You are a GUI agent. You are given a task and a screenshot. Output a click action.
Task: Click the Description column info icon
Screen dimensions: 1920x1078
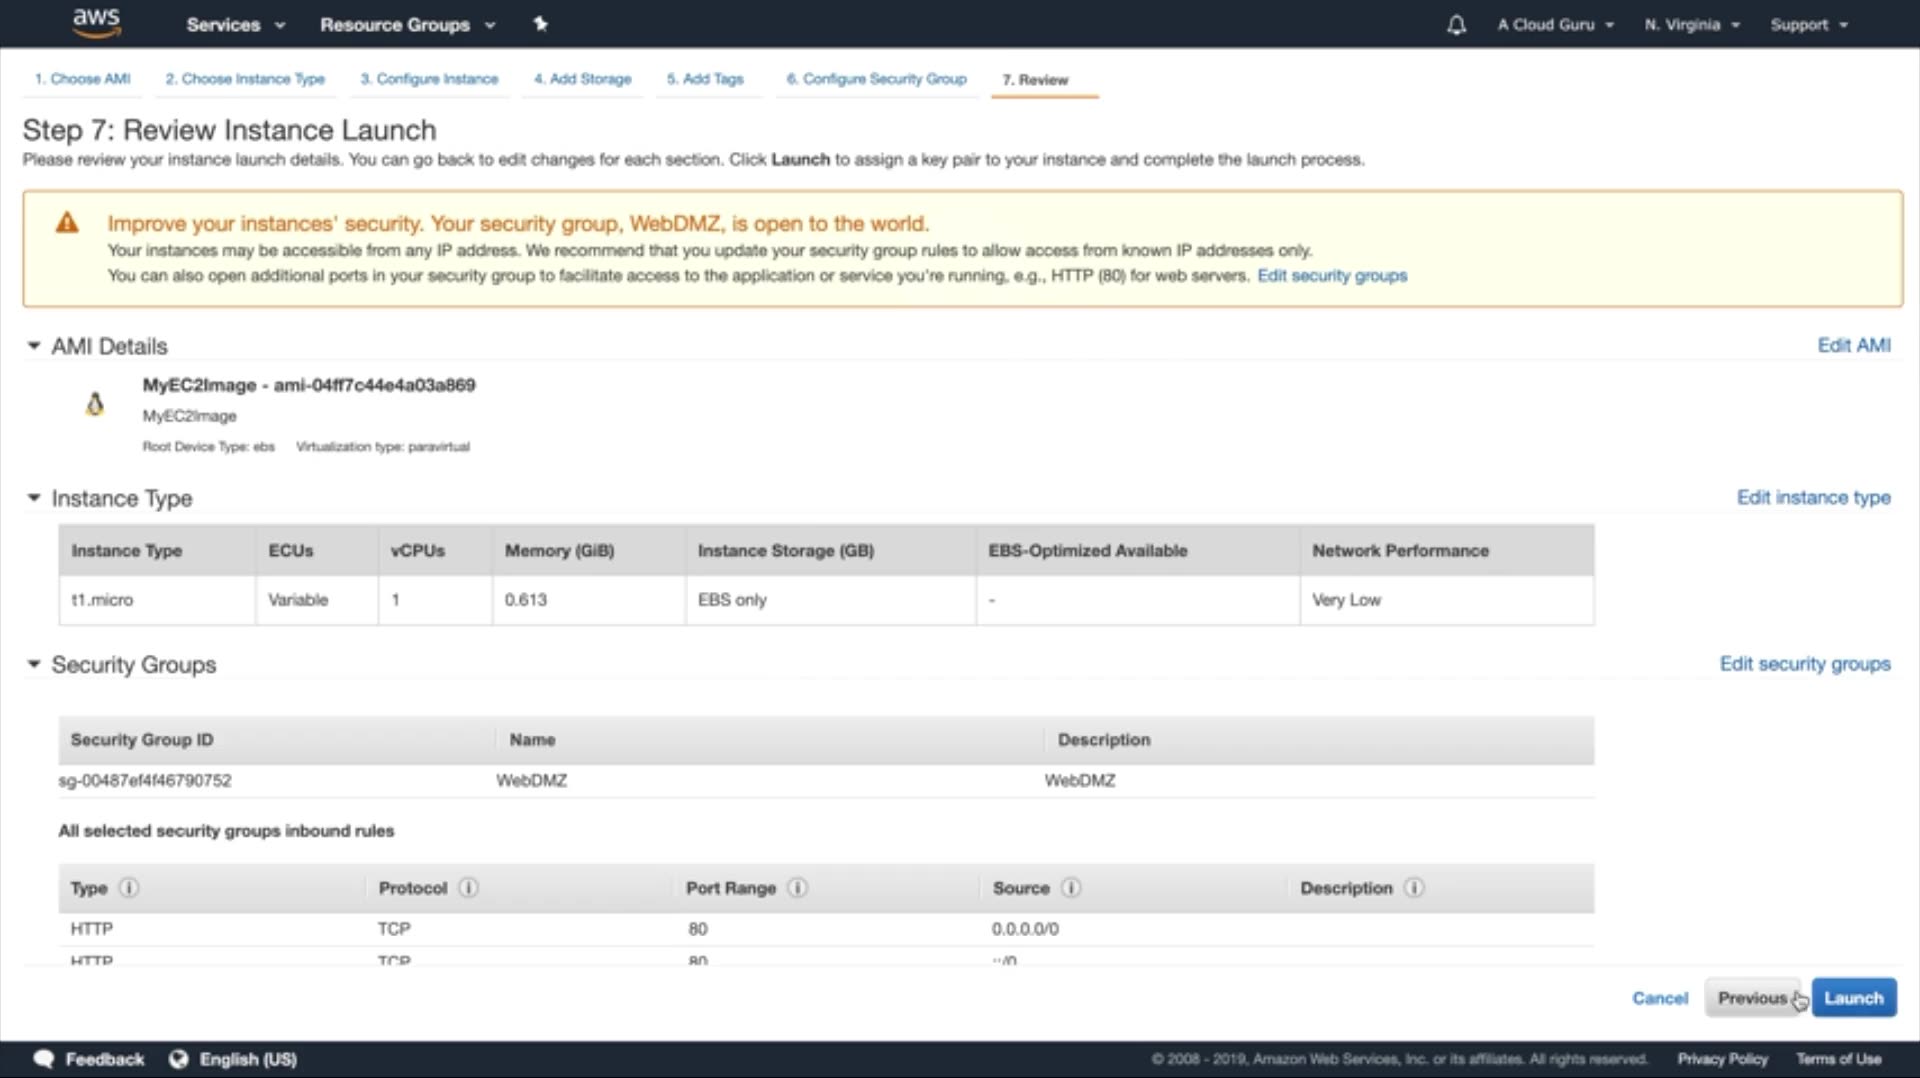click(x=1414, y=888)
